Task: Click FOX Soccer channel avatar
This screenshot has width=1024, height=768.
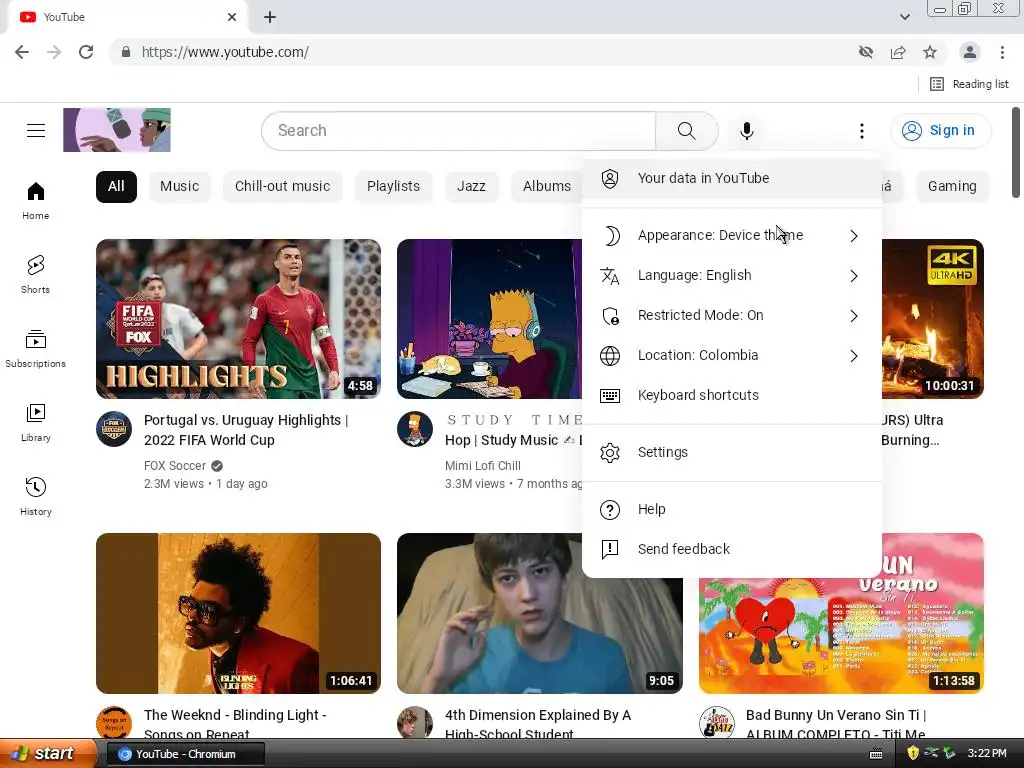Action: [114, 429]
